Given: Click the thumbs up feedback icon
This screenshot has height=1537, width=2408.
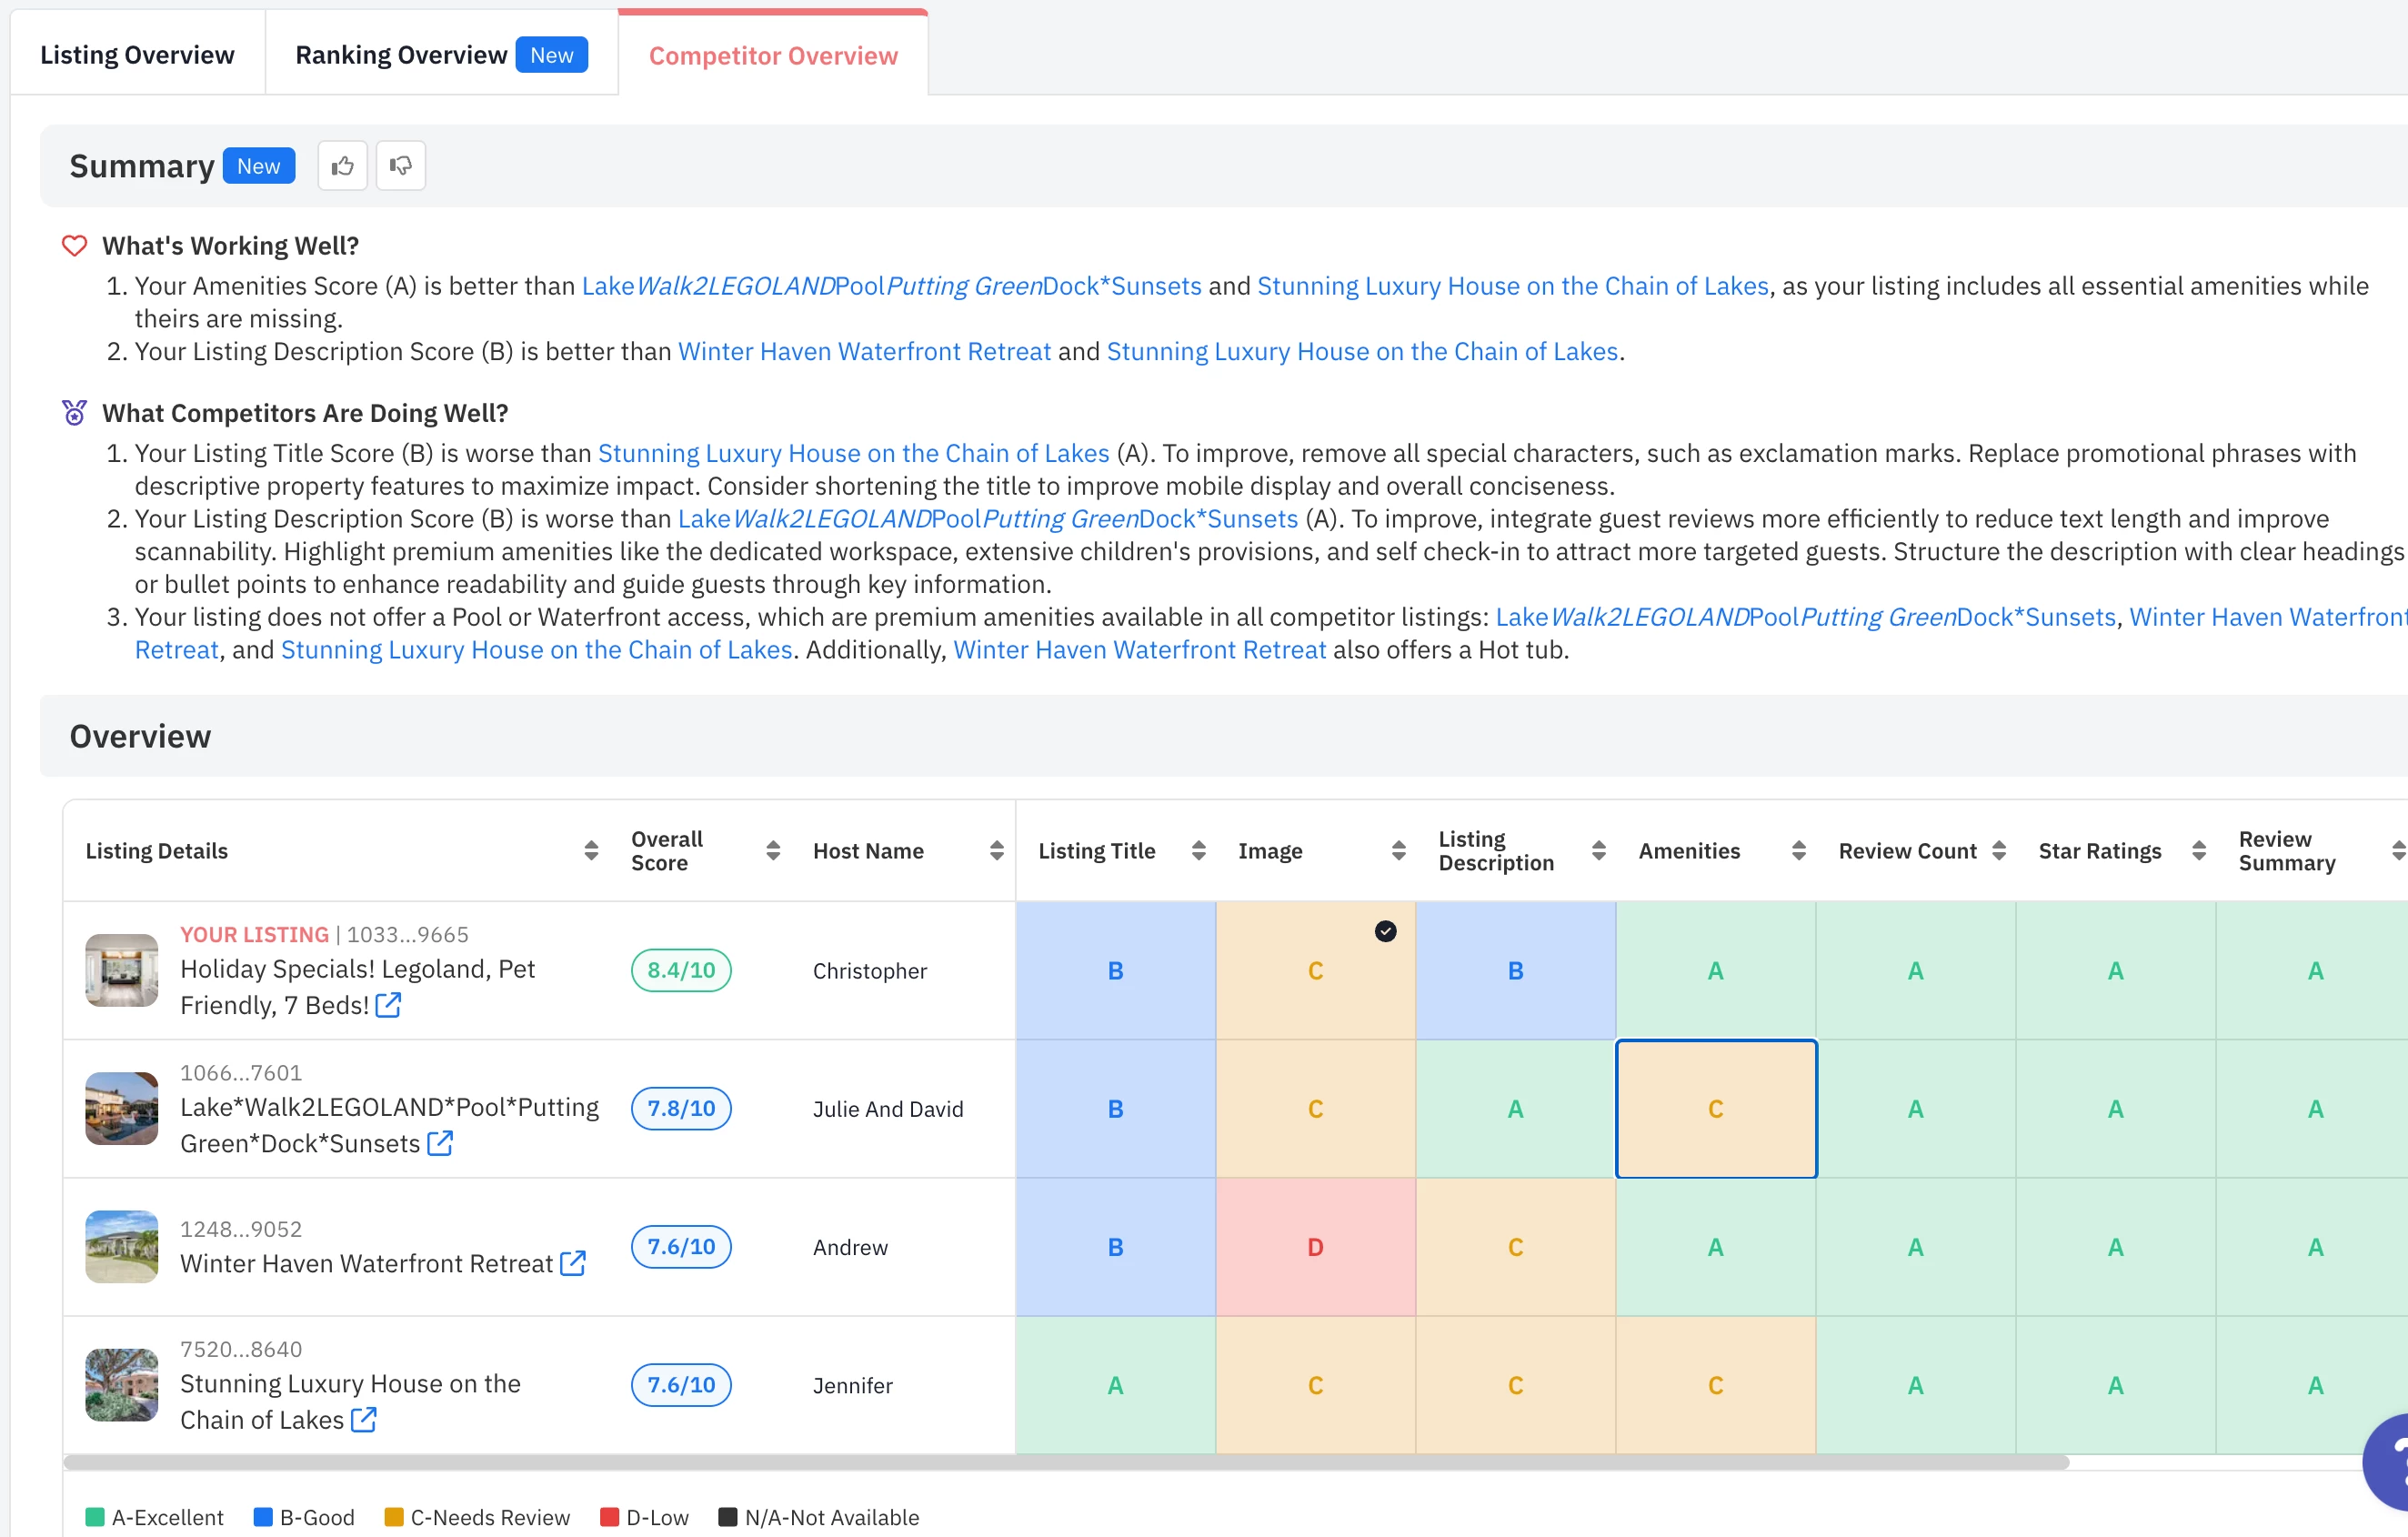Looking at the screenshot, I should click(342, 166).
